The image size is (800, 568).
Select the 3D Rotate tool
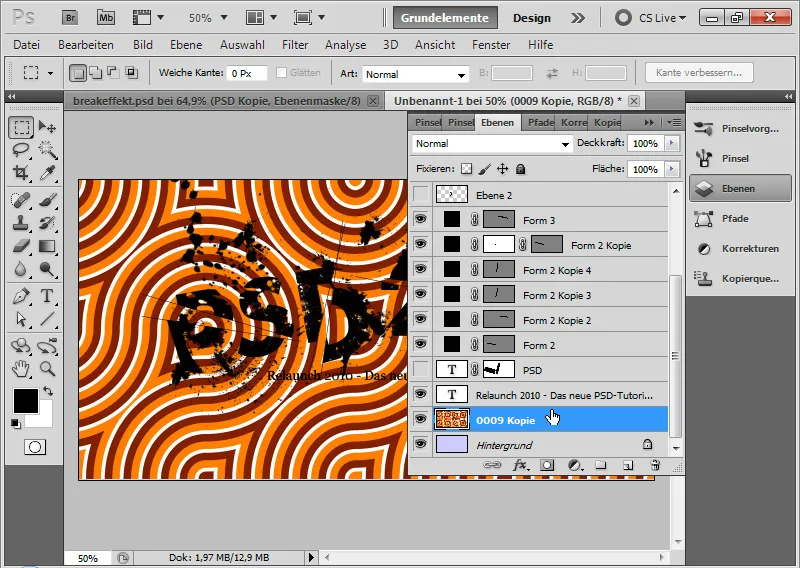click(x=21, y=346)
